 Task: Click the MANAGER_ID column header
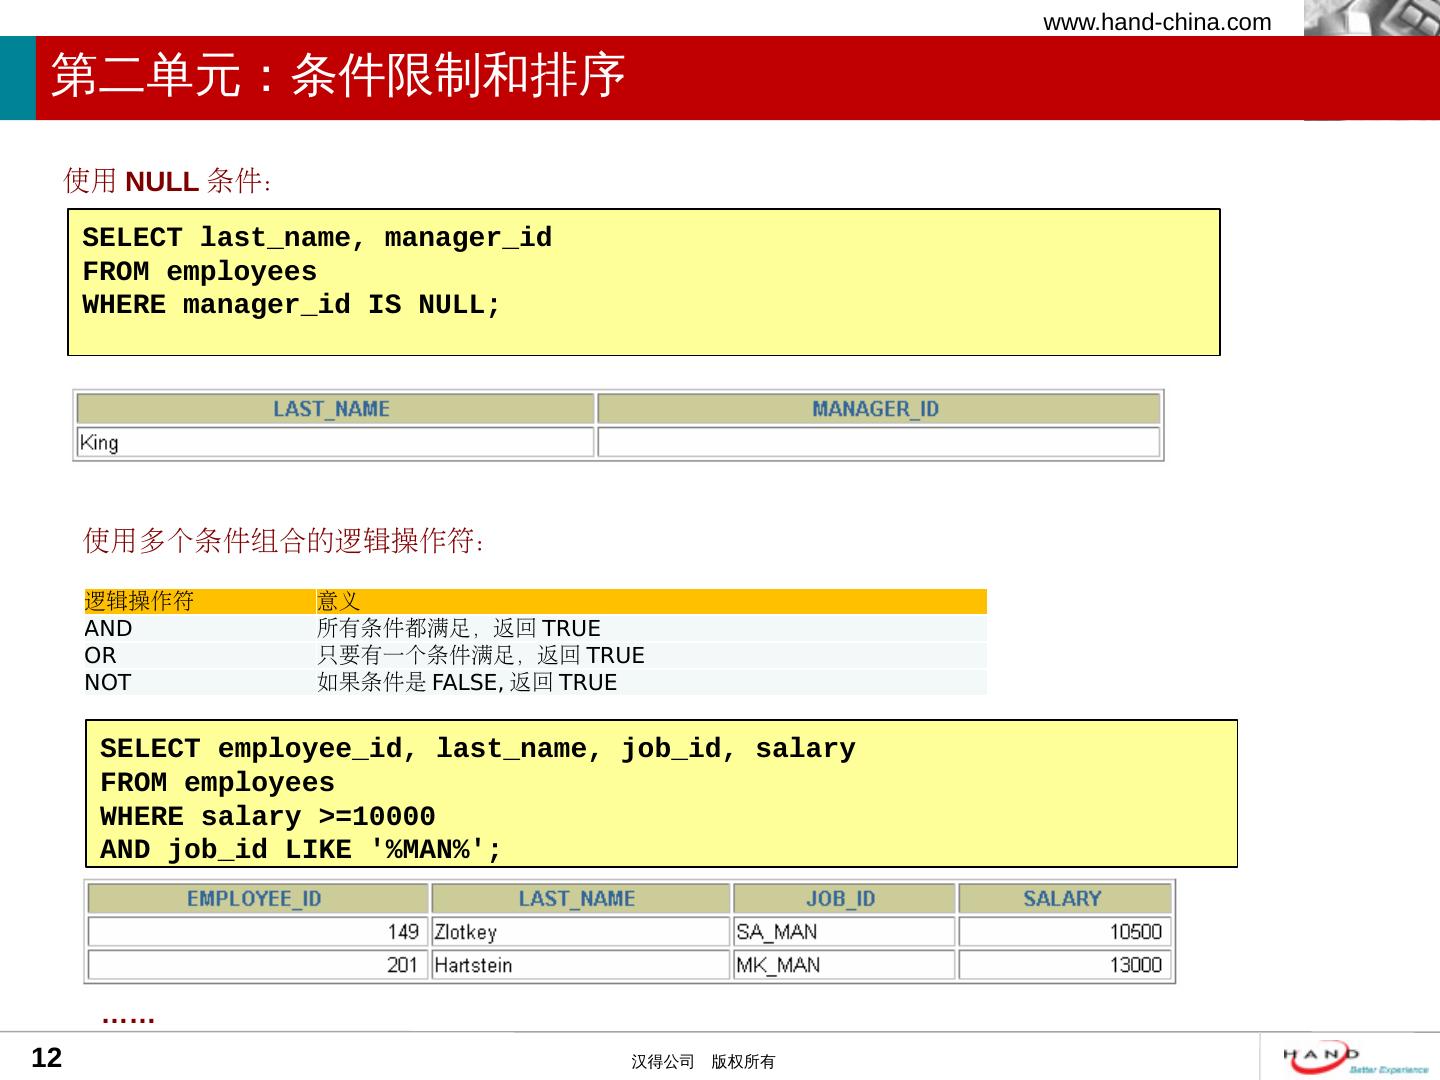pos(876,409)
